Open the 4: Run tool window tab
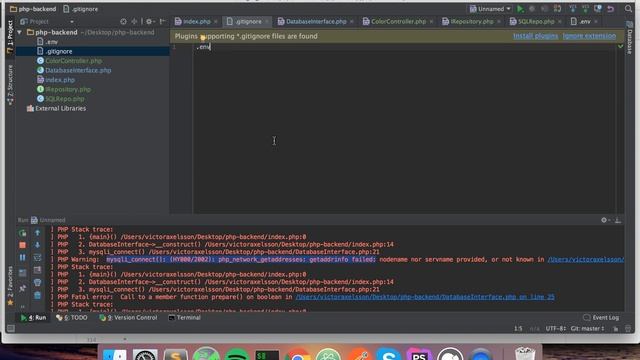This screenshot has width=640, height=360. pos(33,318)
